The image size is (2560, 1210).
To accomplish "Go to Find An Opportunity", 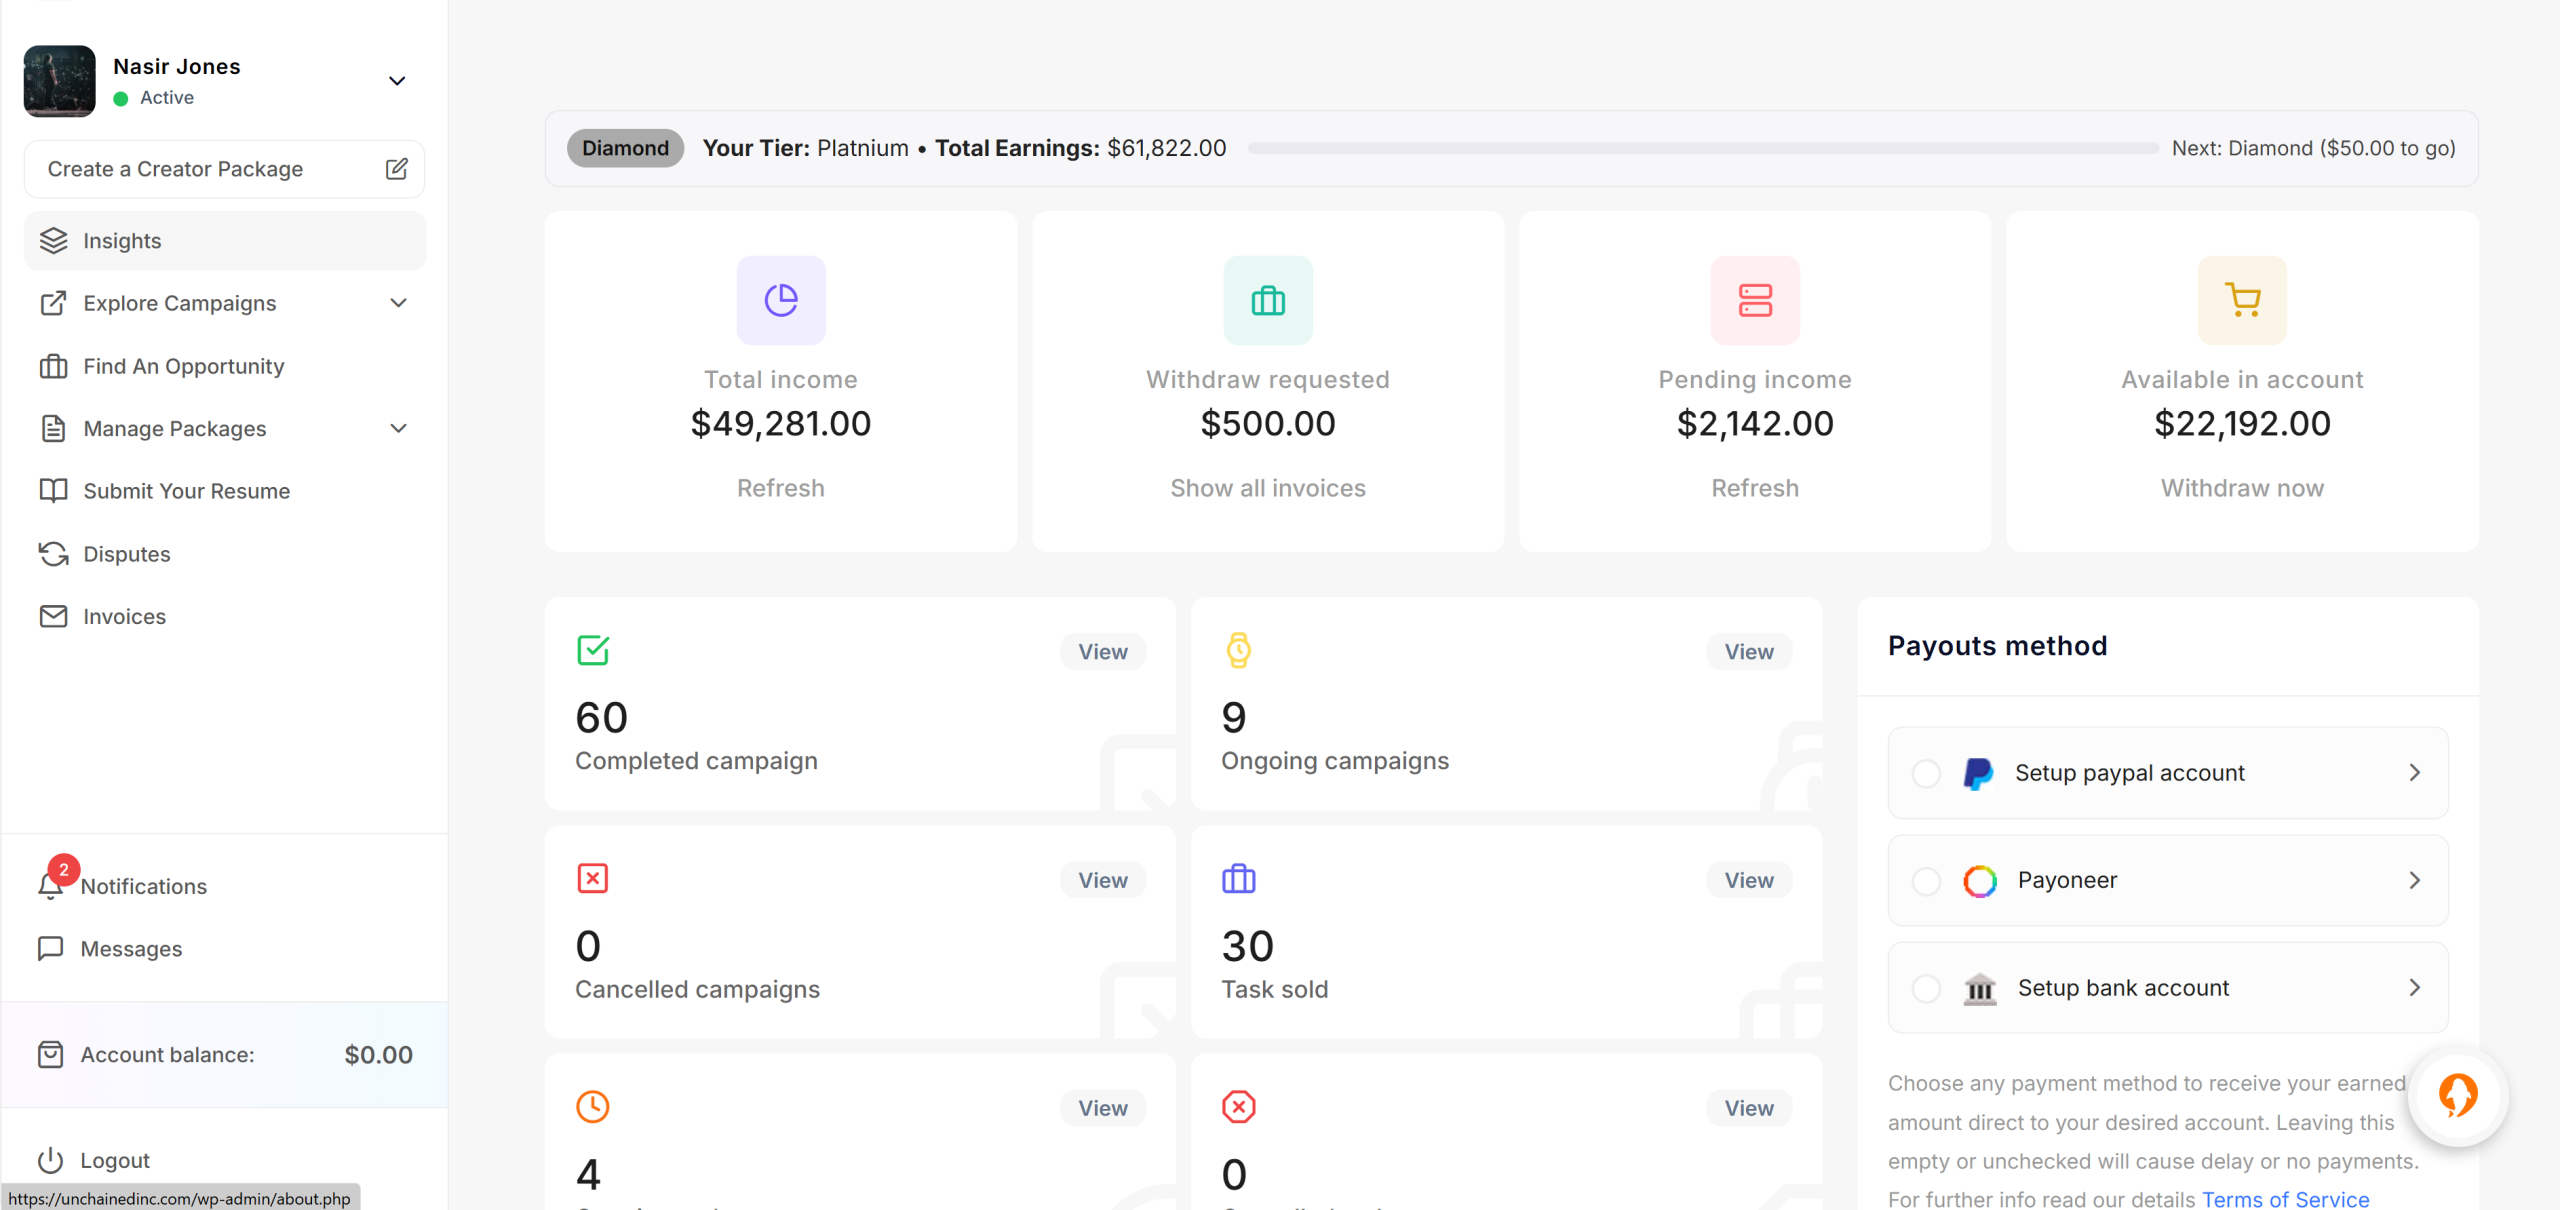I will click(x=184, y=366).
